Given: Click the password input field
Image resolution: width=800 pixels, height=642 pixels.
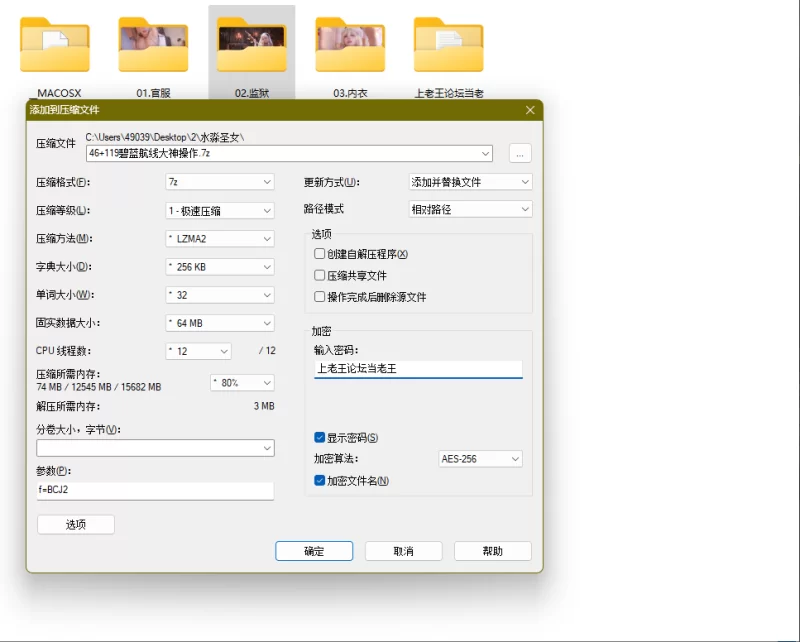Looking at the screenshot, I should [x=418, y=369].
